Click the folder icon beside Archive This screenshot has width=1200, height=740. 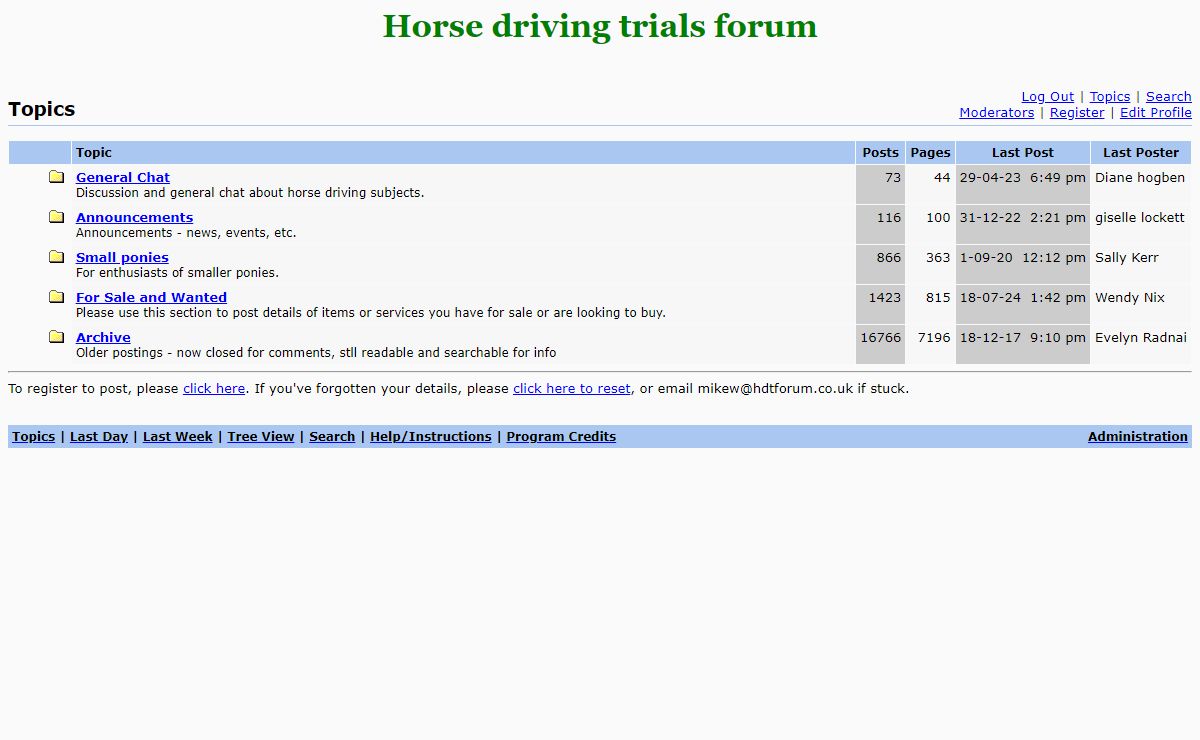(57, 337)
